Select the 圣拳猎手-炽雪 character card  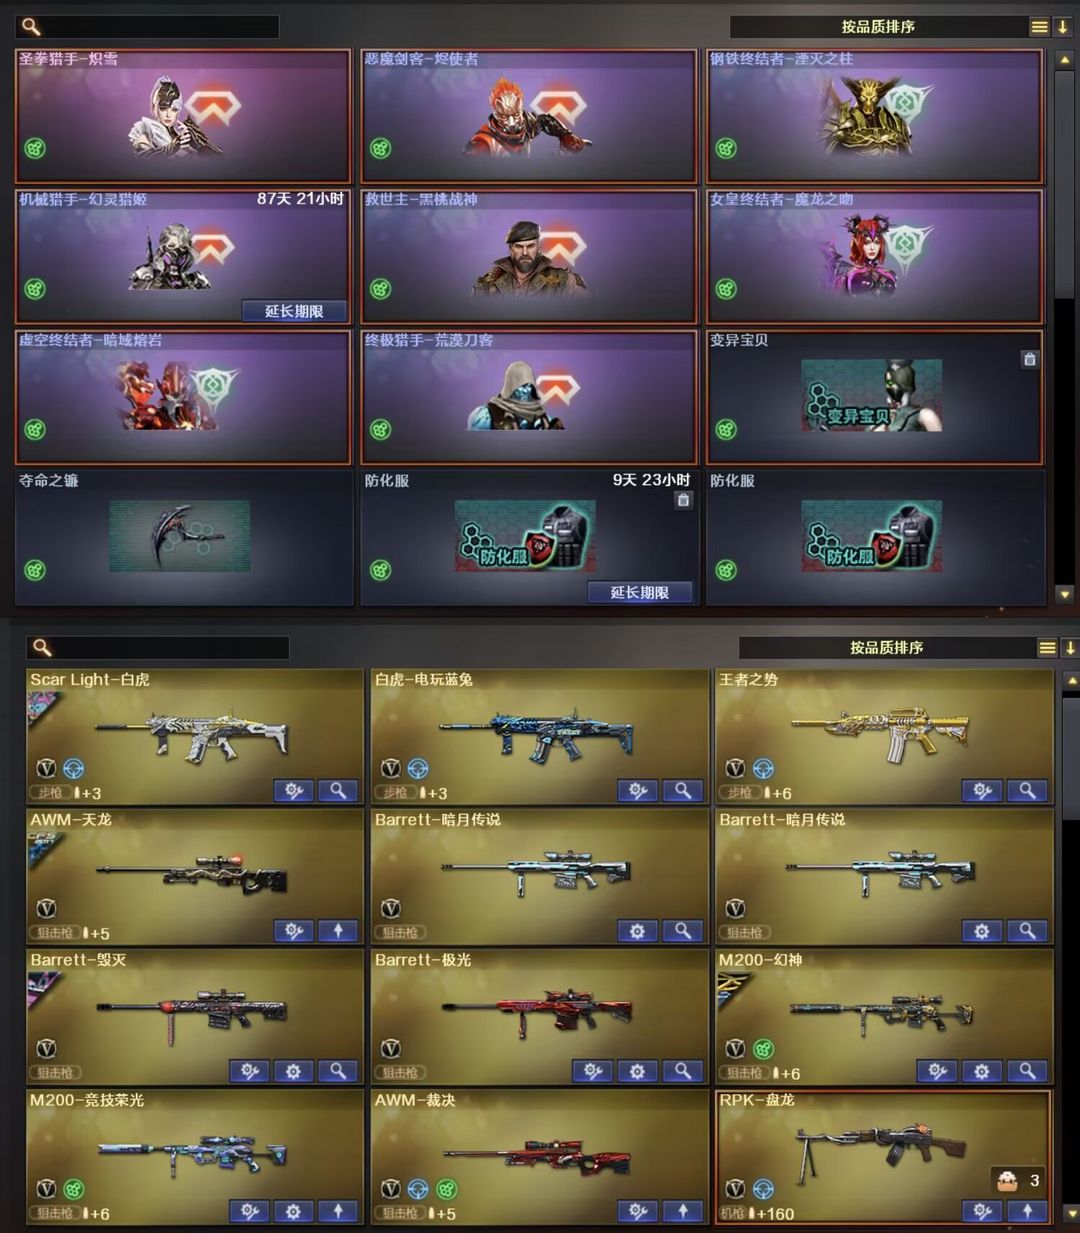[x=183, y=116]
